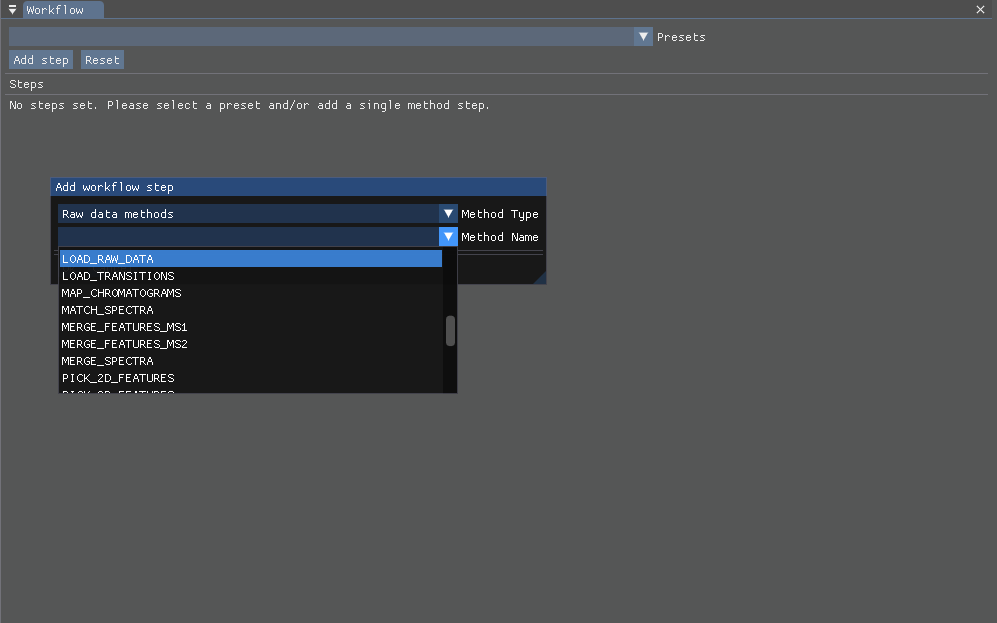Click the Raw data methods combo field
Image resolution: width=997 pixels, height=623 pixels.
[249, 214]
